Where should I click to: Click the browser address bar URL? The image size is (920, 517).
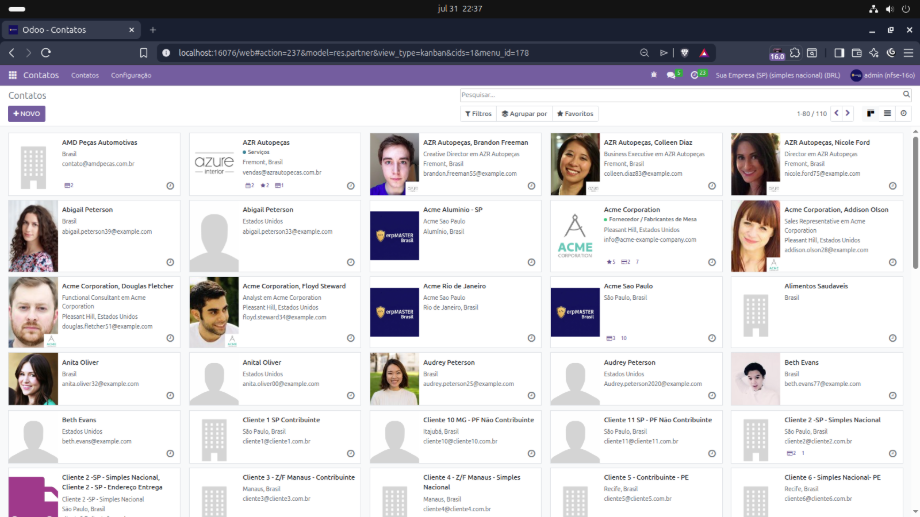point(353,53)
